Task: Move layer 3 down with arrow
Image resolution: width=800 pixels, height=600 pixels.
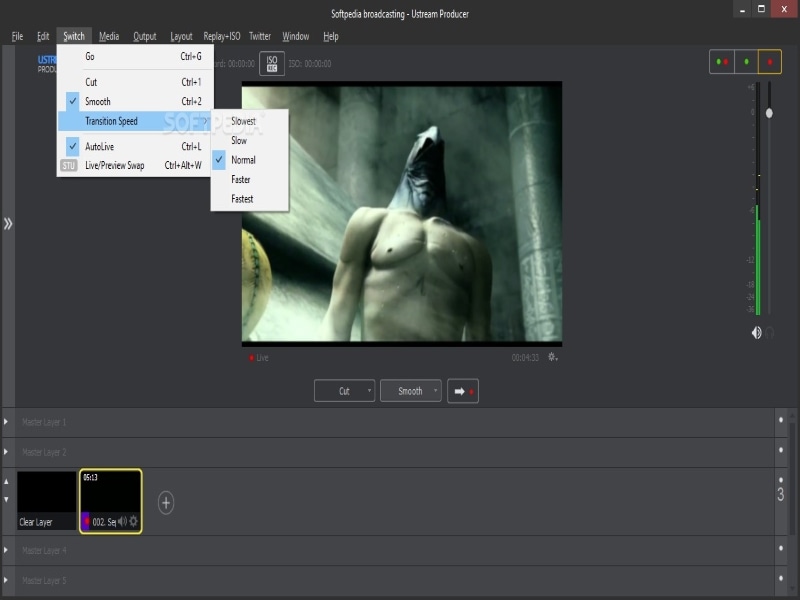Action: [x=6, y=499]
